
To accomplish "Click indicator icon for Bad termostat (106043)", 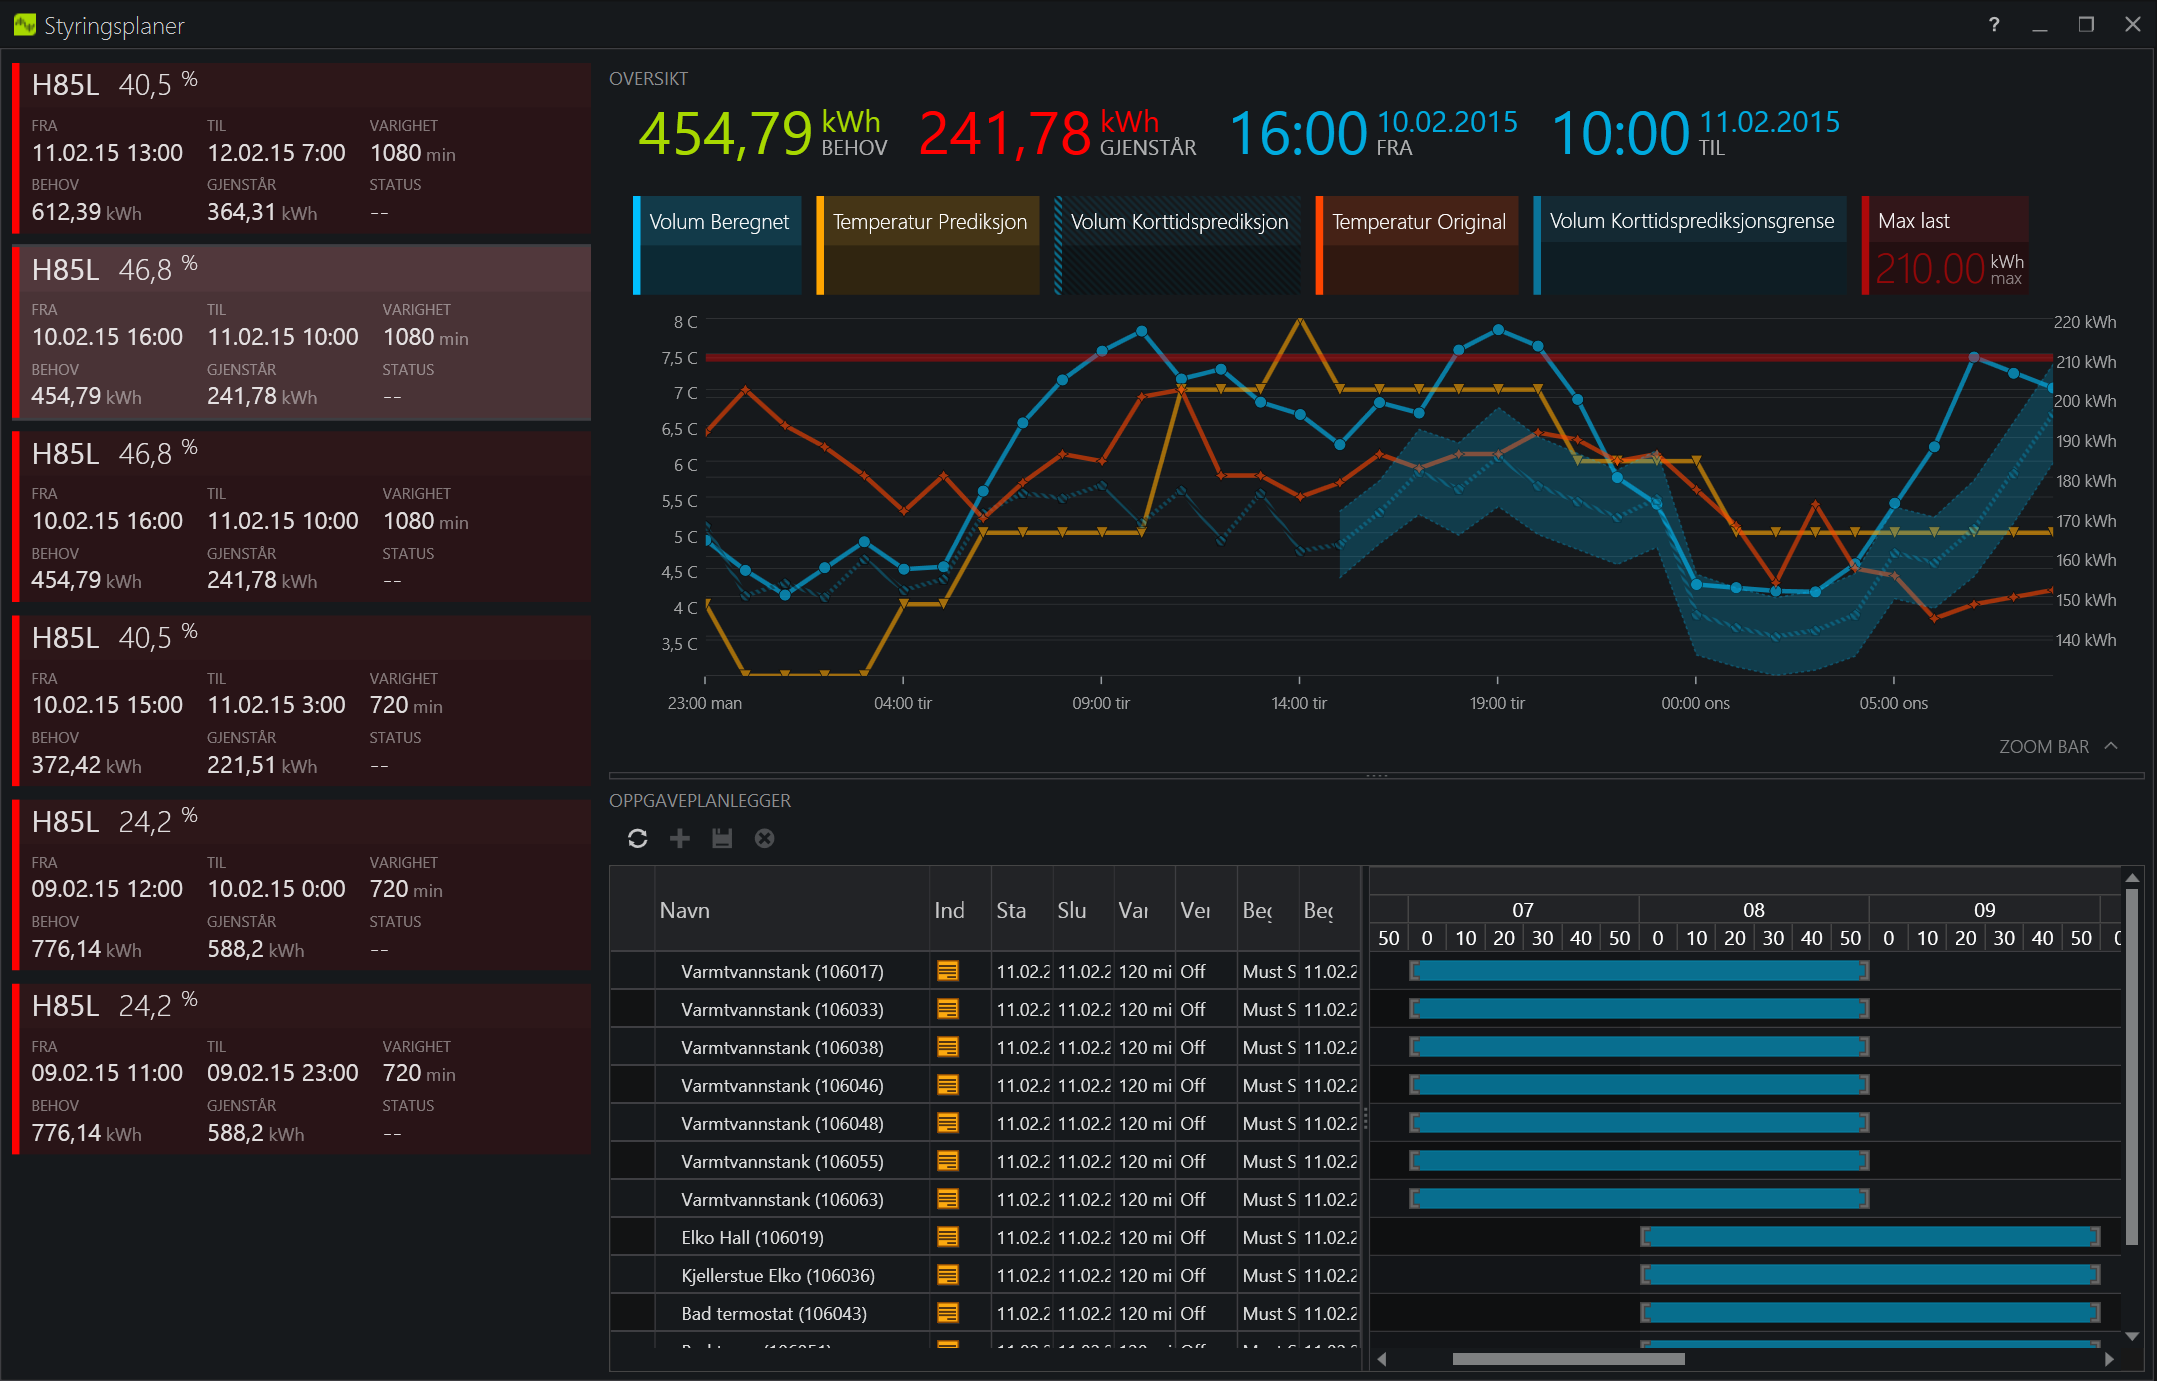I will pyautogui.click(x=948, y=1313).
